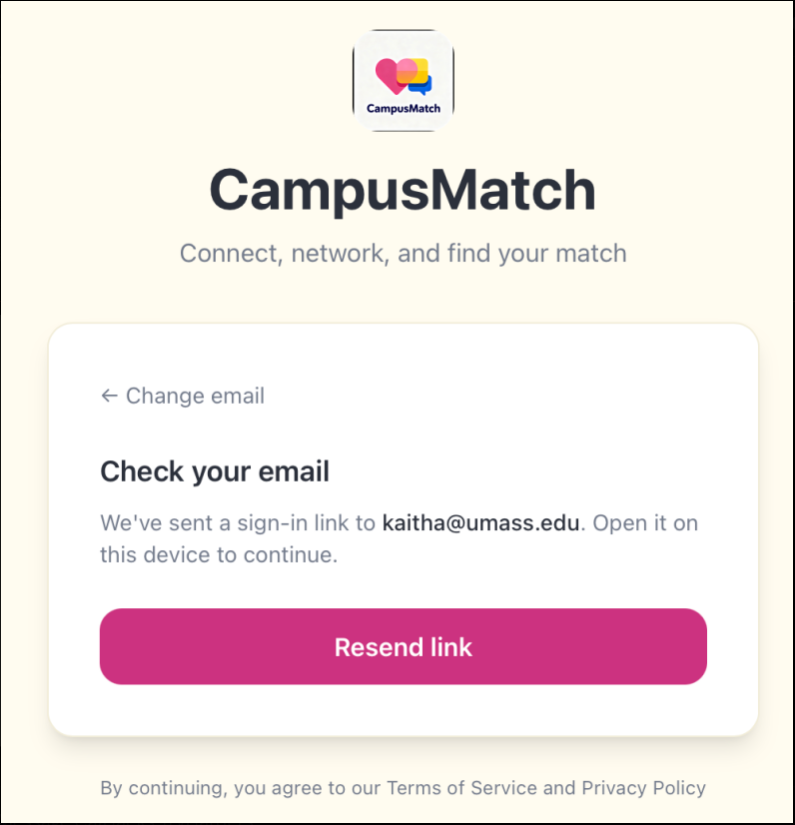Viewport: 795px width, 825px height.
Task: Click the Open it on text
Action: point(646,523)
